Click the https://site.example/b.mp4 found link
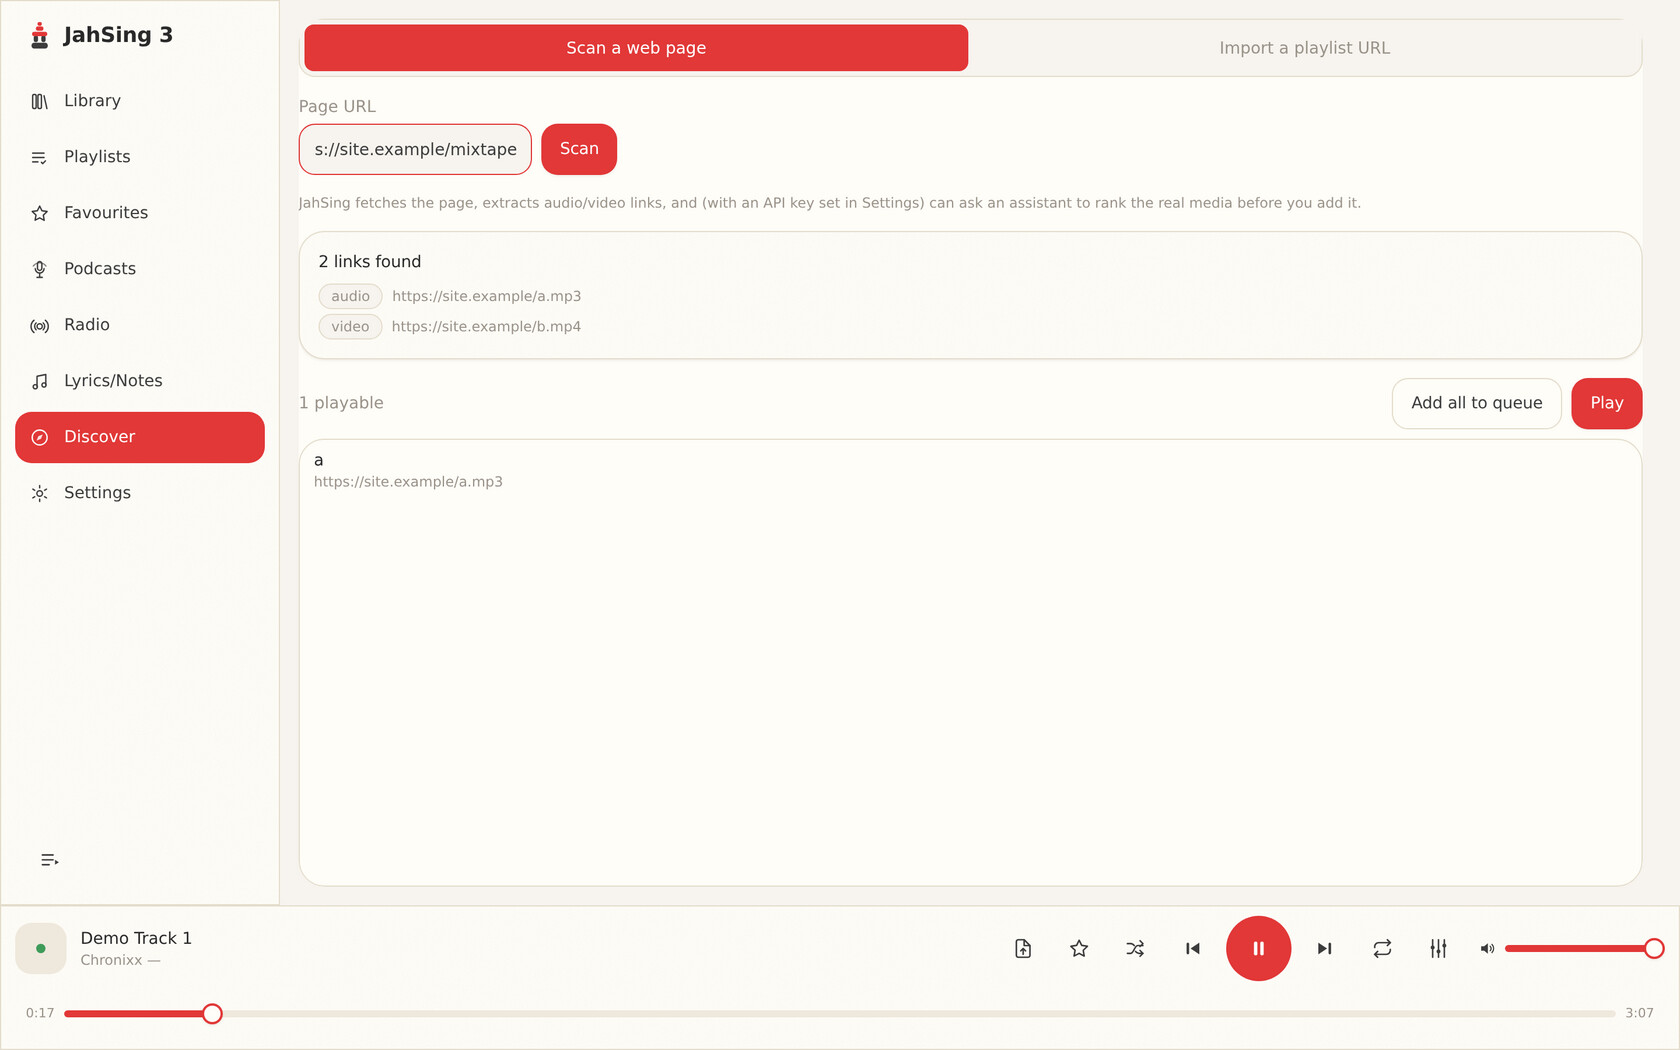 [x=486, y=327]
